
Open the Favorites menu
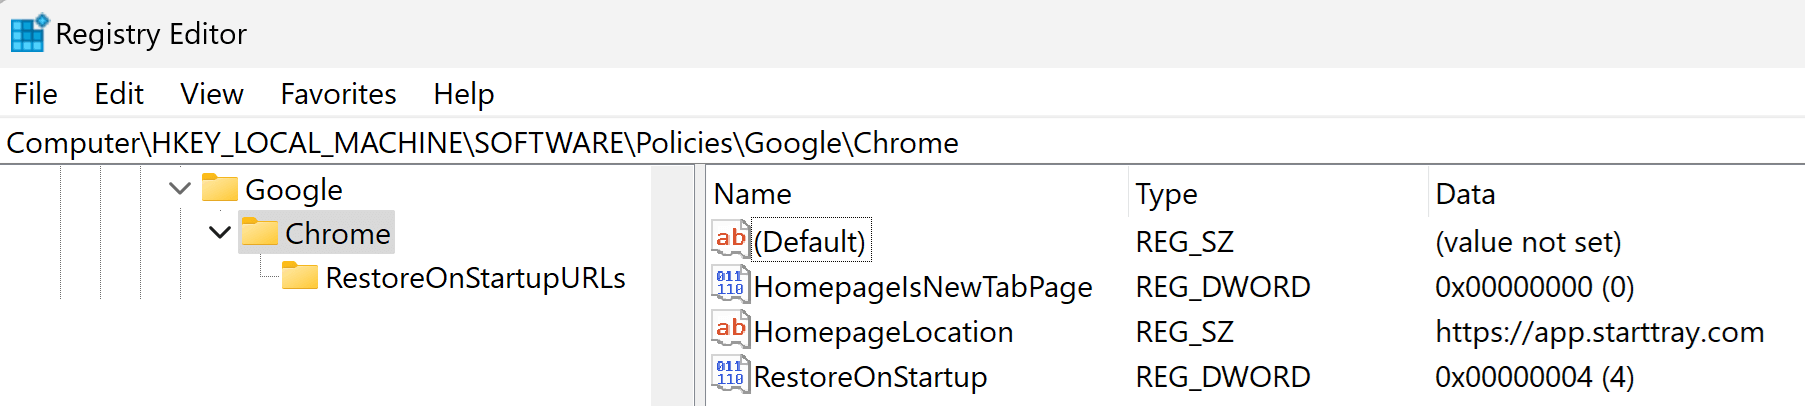(x=338, y=94)
